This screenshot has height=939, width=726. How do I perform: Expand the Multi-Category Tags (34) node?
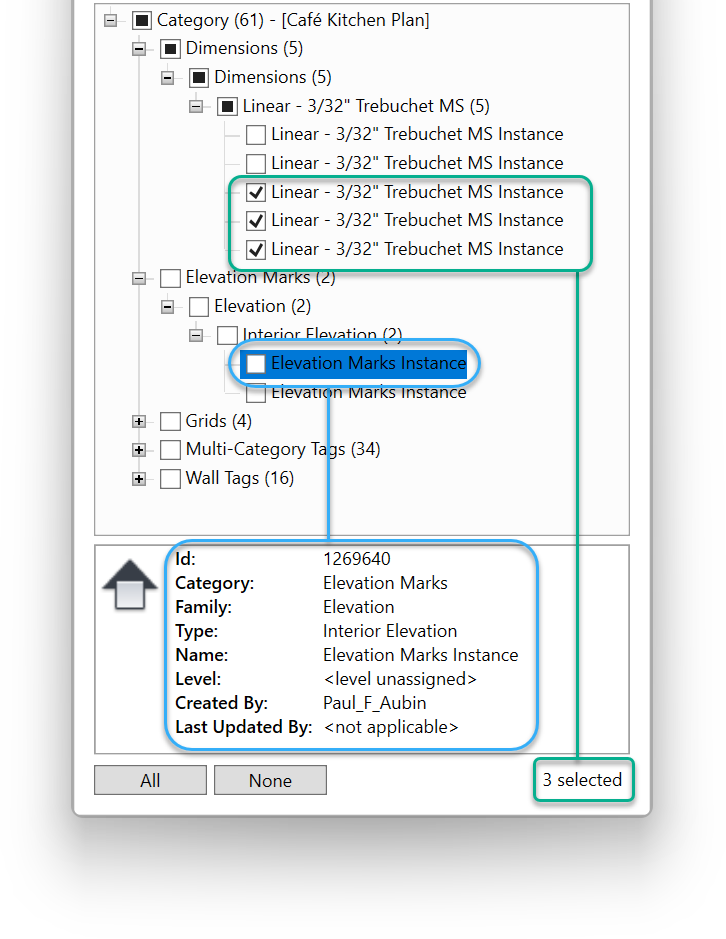click(139, 449)
